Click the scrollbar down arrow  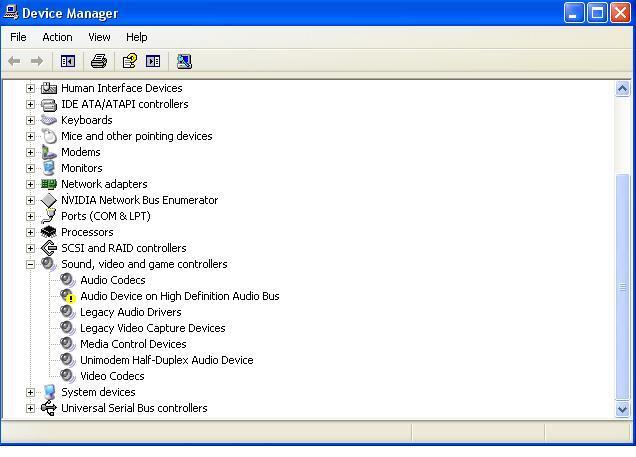tap(623, 409)
